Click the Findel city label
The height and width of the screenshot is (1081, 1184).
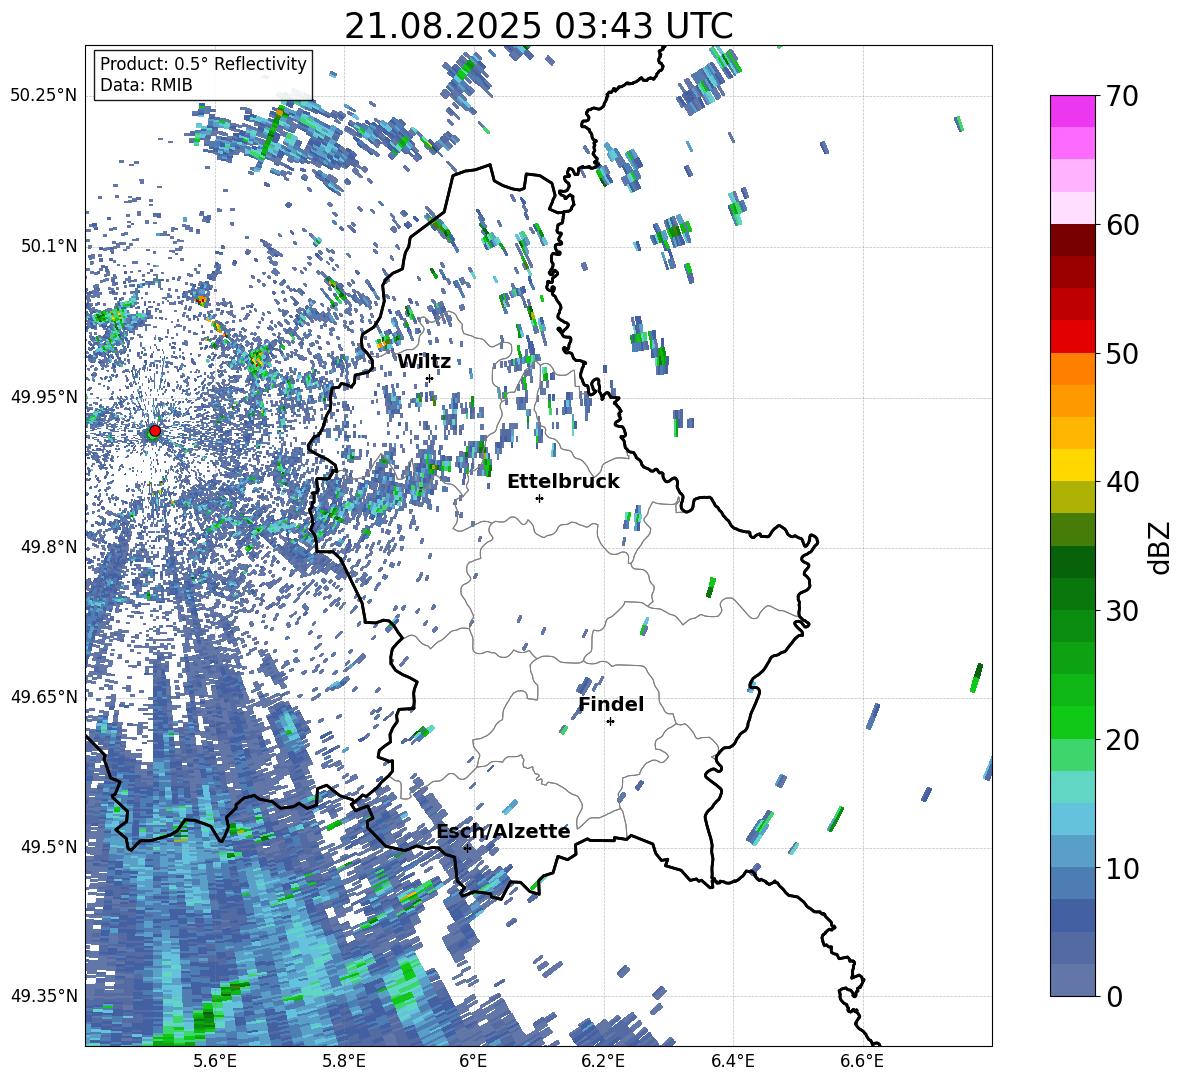coord(611,704)
